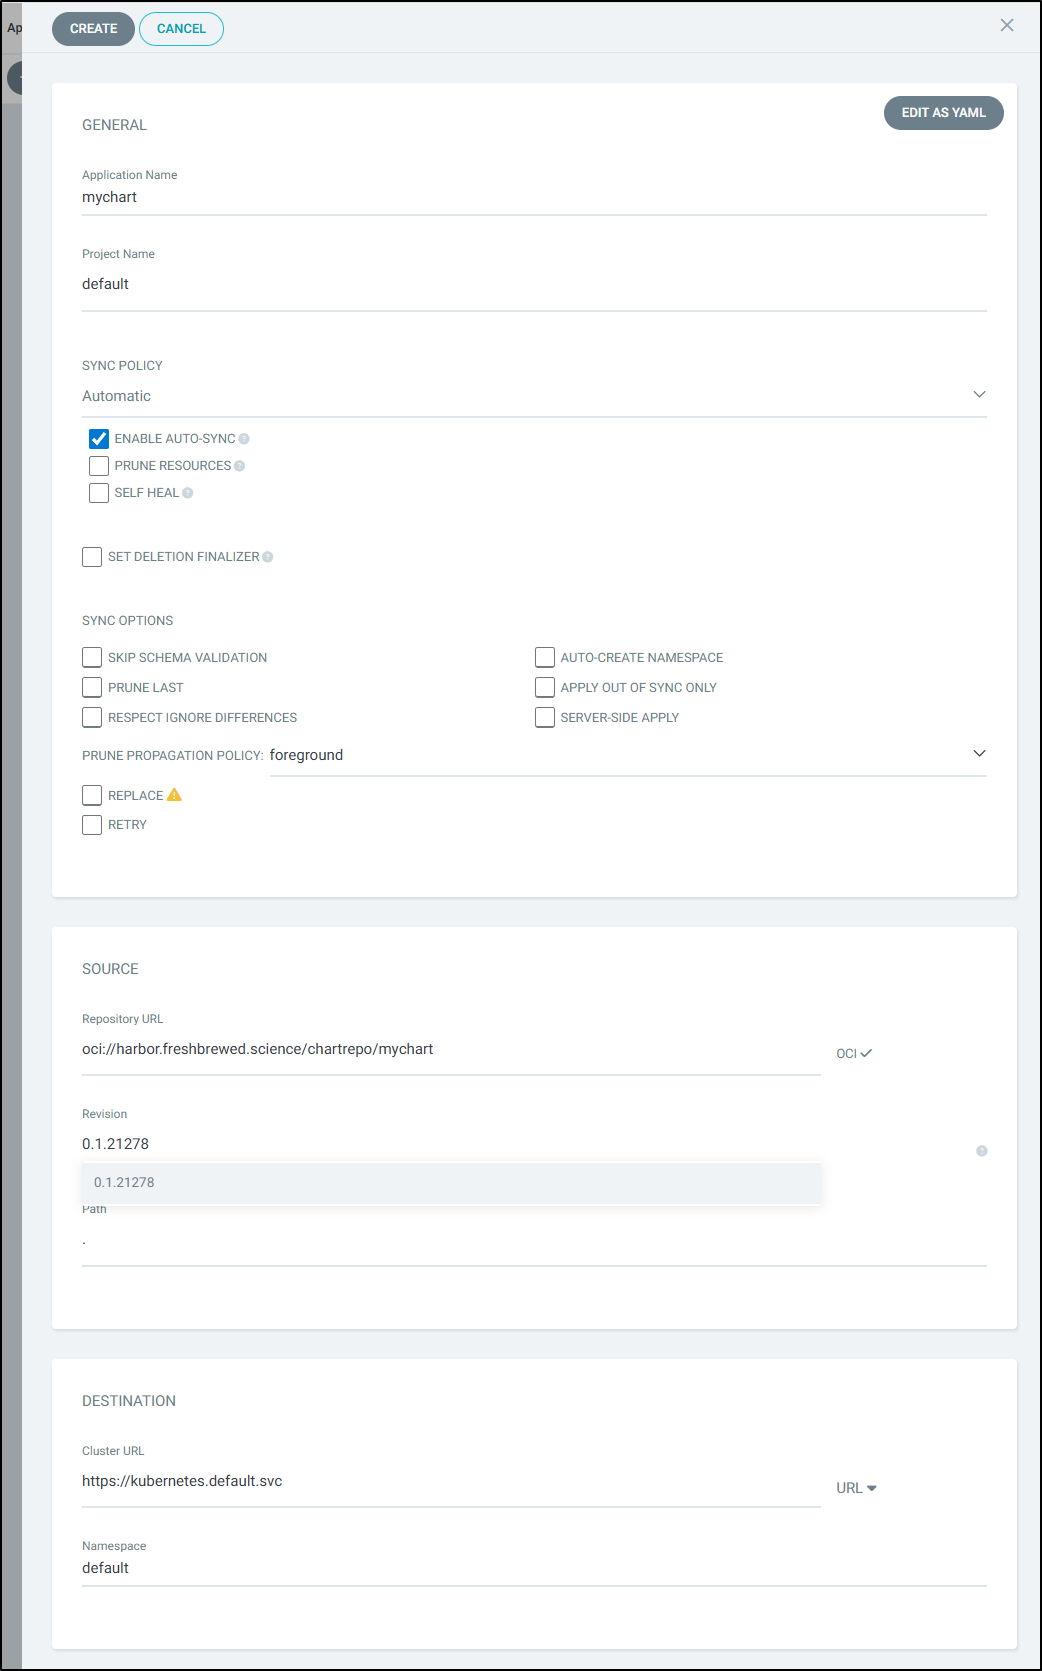Uncheck the Enable Auto-Sync checkbox
This screenshot has height=1671, width=1042.
(99, 439)
